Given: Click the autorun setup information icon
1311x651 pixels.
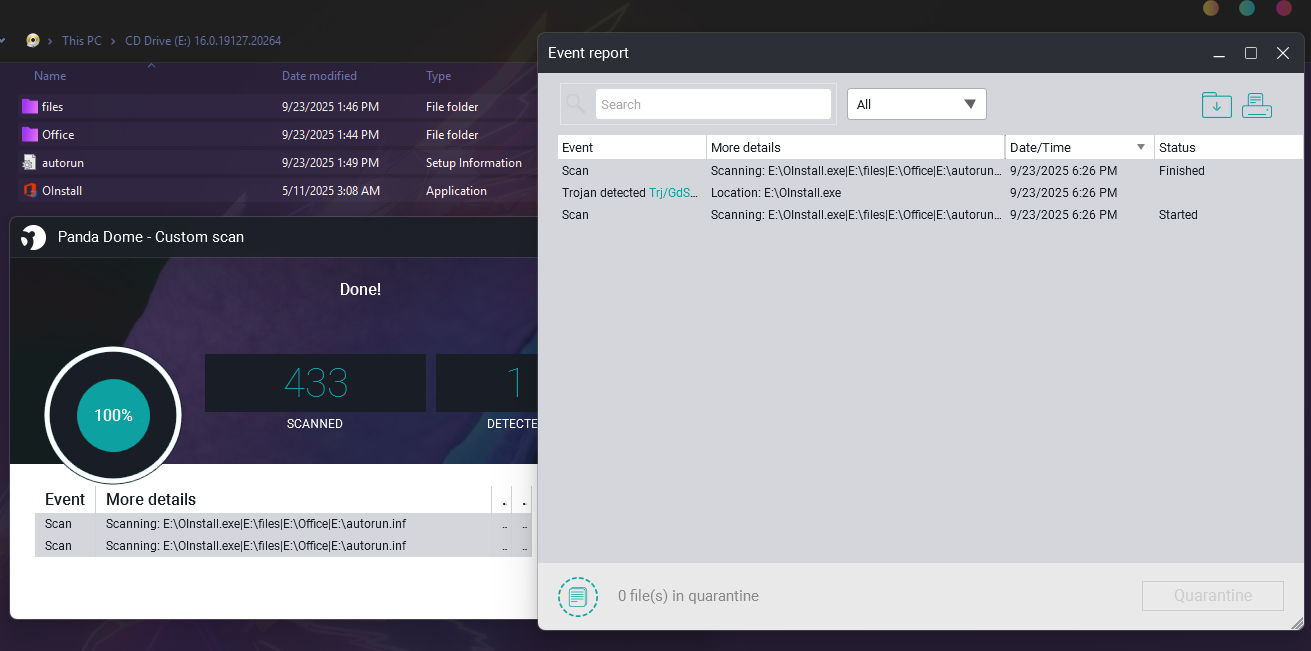Looking at the screenshot, I should (29, 162).
